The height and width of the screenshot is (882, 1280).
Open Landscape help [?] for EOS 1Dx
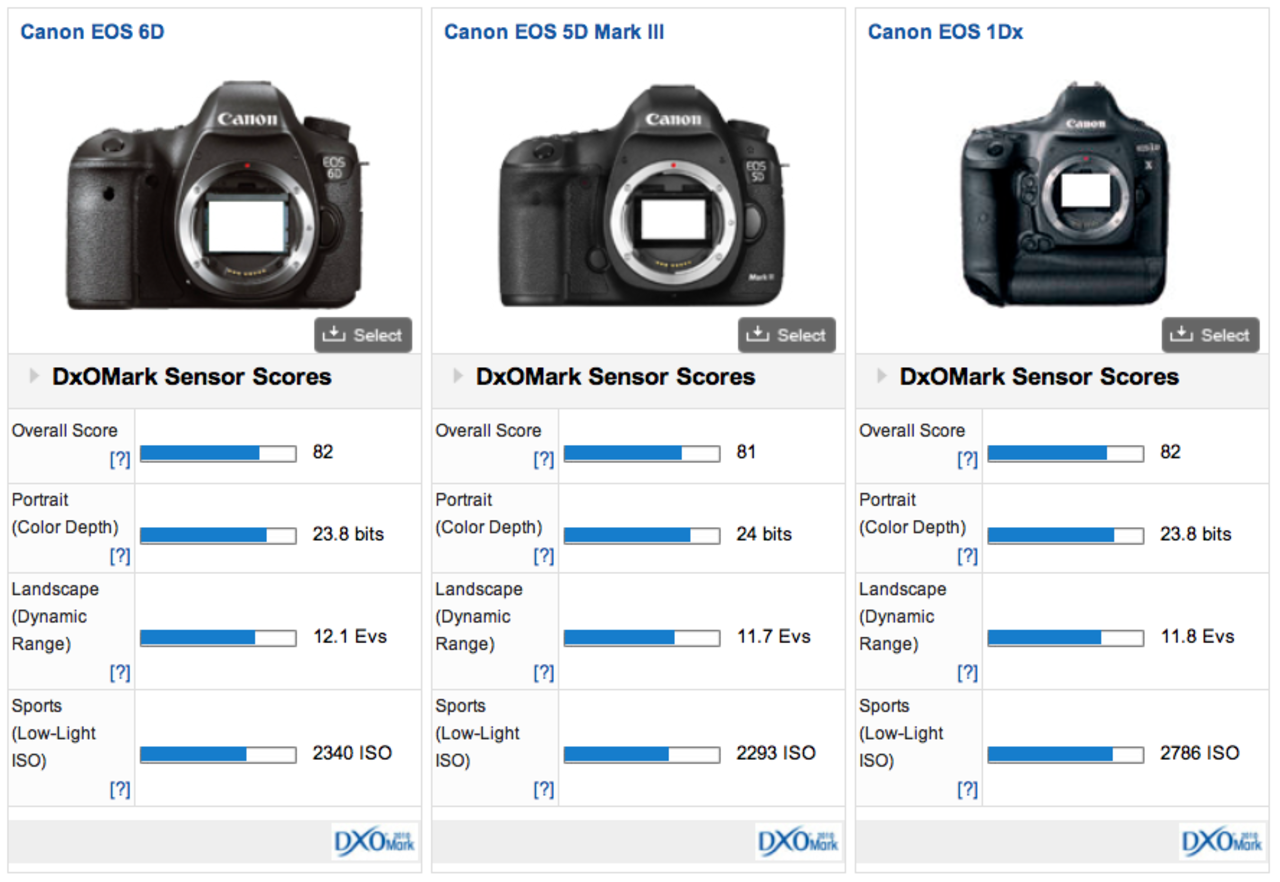tap(968, 672)
